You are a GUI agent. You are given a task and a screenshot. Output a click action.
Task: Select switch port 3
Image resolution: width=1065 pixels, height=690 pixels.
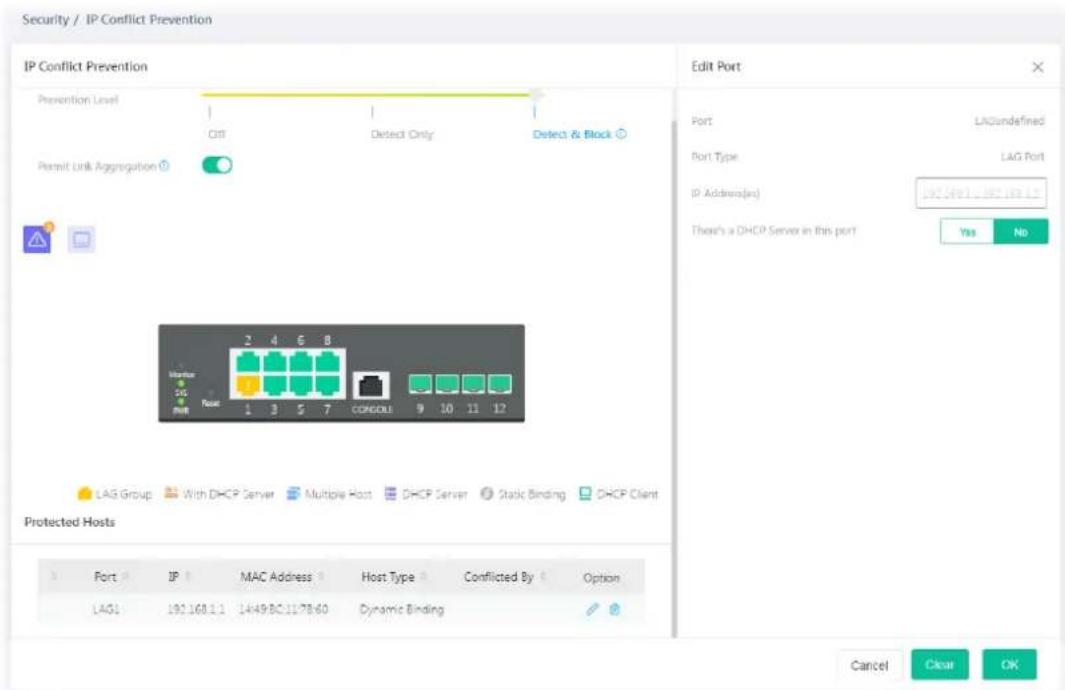click(x=274, y=385)
